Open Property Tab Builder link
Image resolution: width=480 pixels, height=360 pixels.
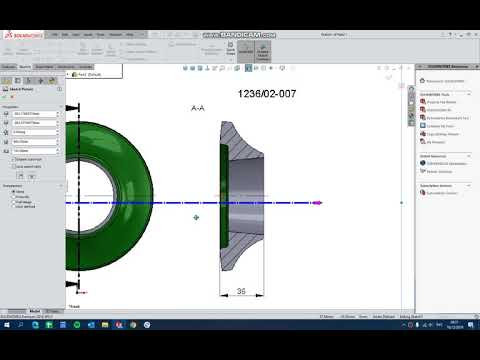pos(438,102)
